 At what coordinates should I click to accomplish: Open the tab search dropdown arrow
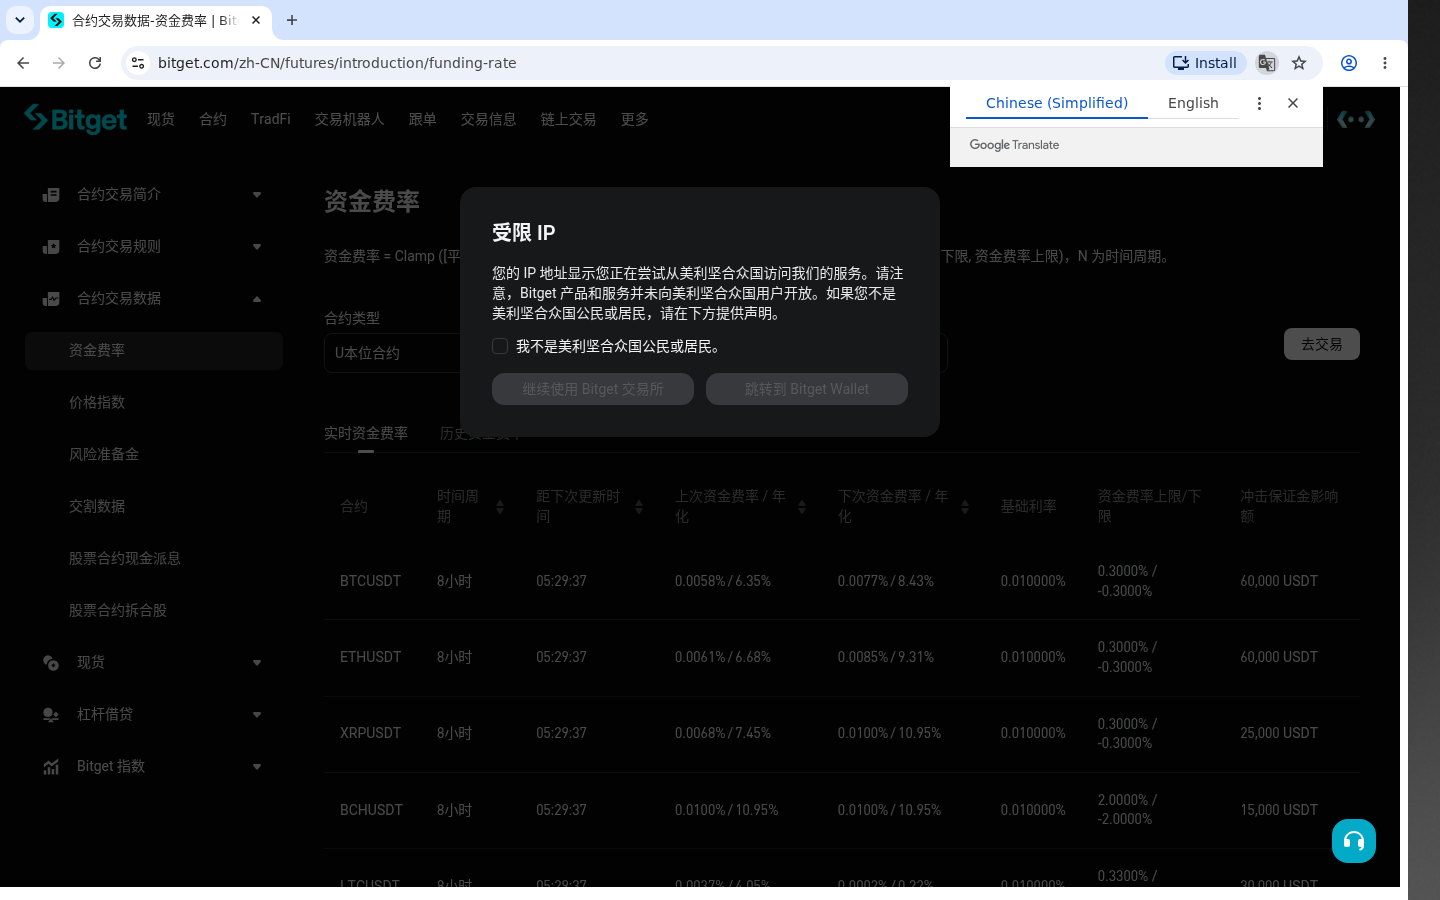coord(20,20)
